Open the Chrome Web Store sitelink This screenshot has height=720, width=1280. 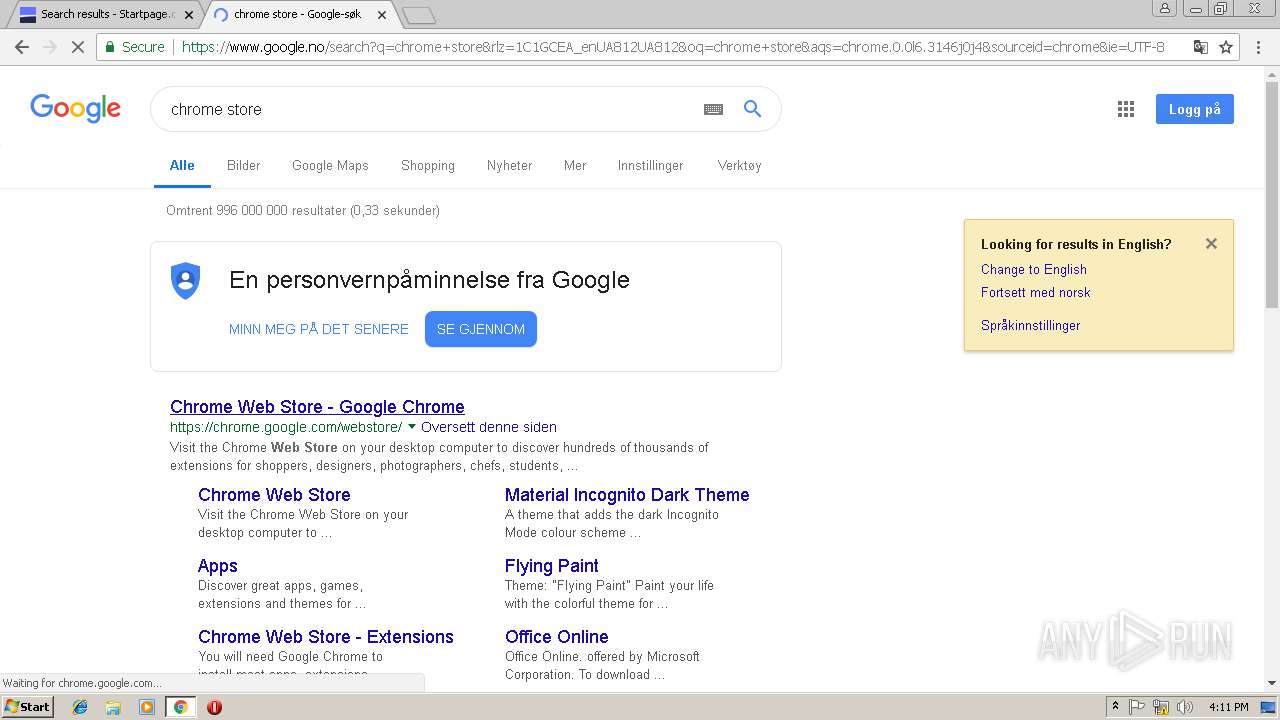(274, 494)
